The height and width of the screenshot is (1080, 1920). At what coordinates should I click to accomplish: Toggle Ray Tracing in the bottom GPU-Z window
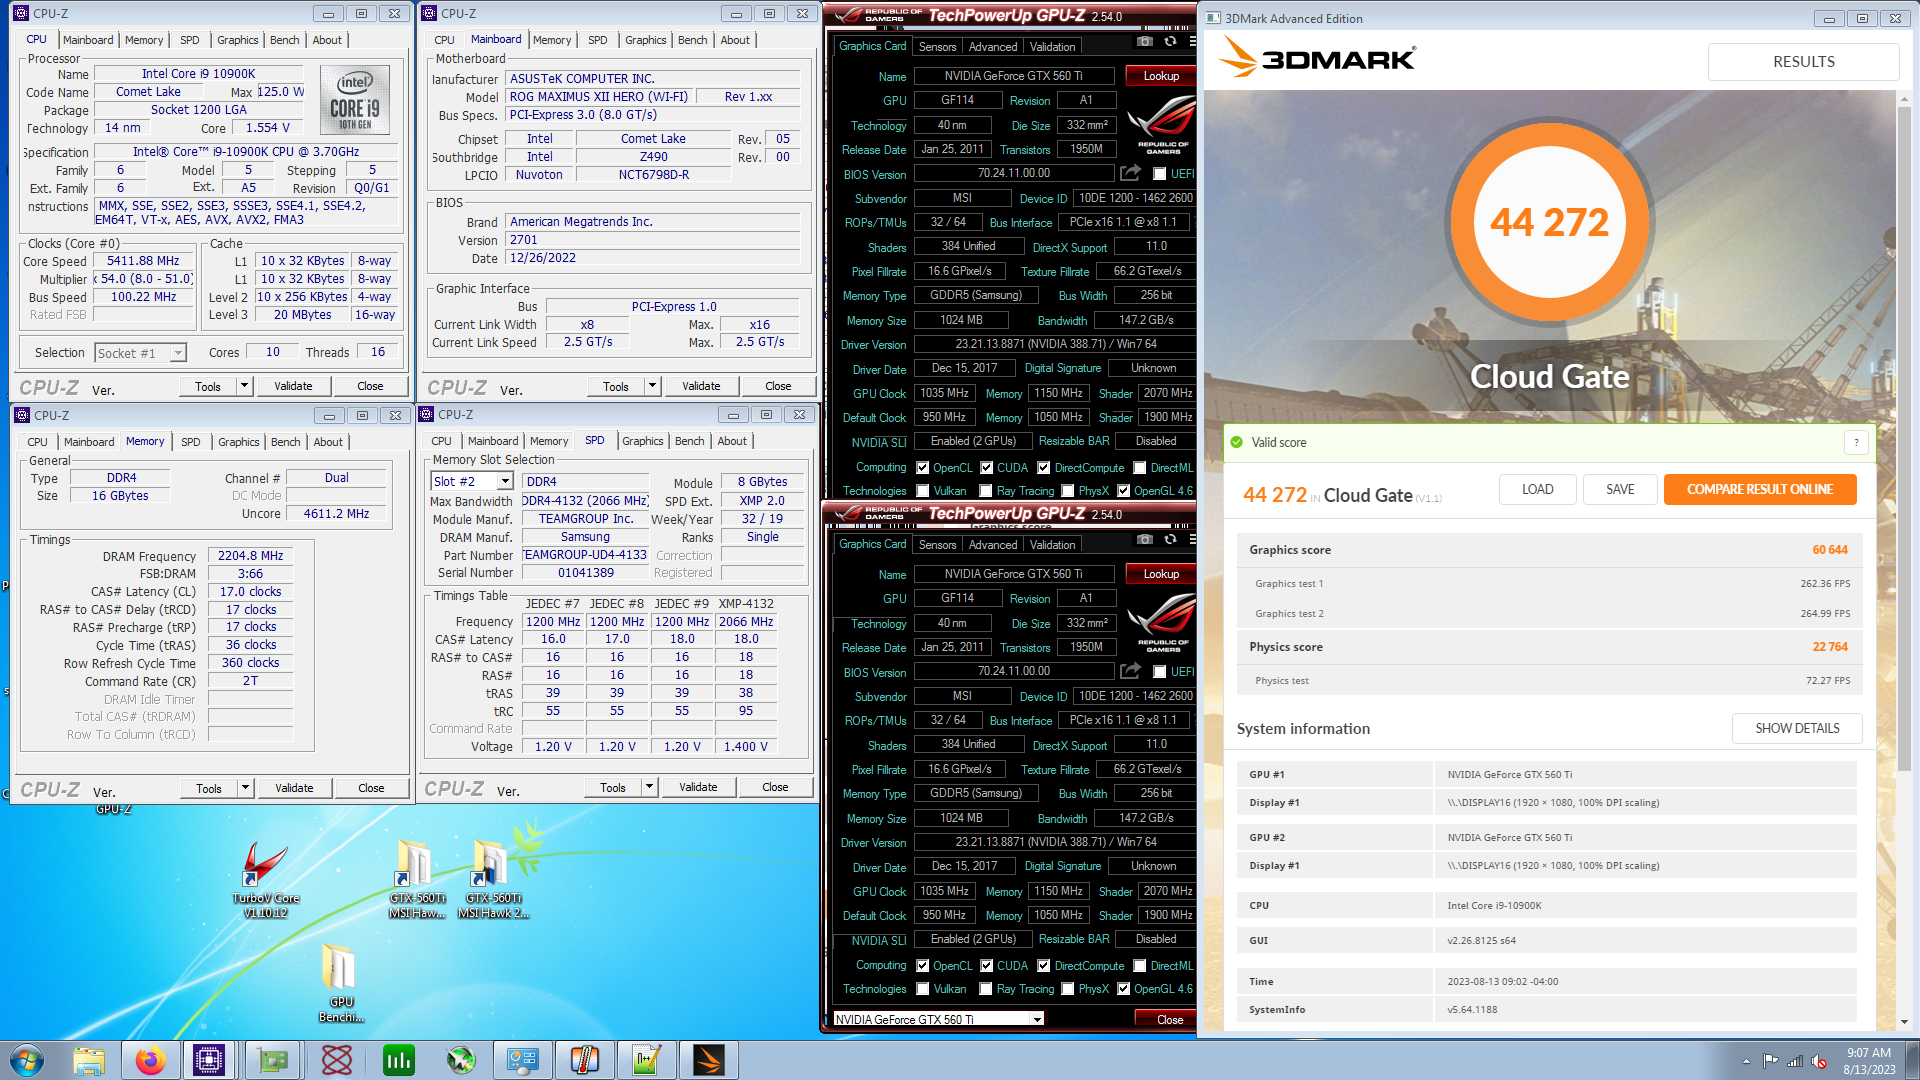point(986,988)
